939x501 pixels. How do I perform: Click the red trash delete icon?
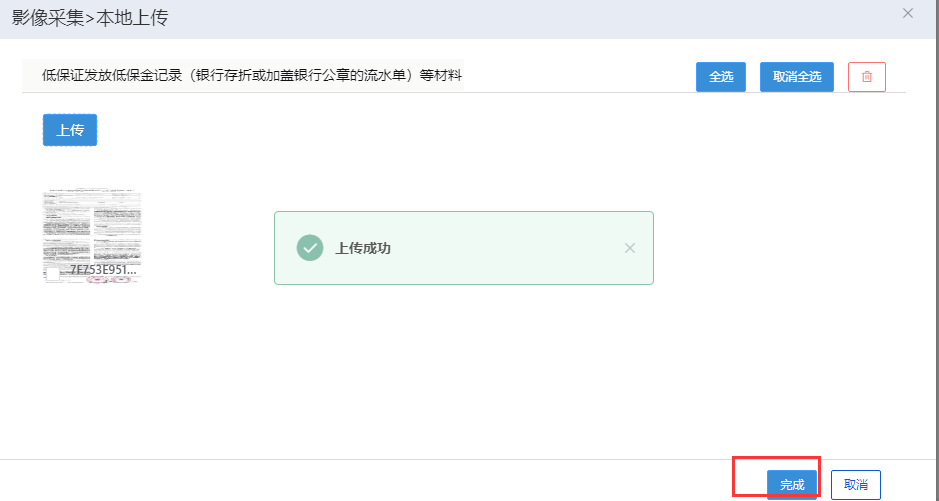click(866, 77)
